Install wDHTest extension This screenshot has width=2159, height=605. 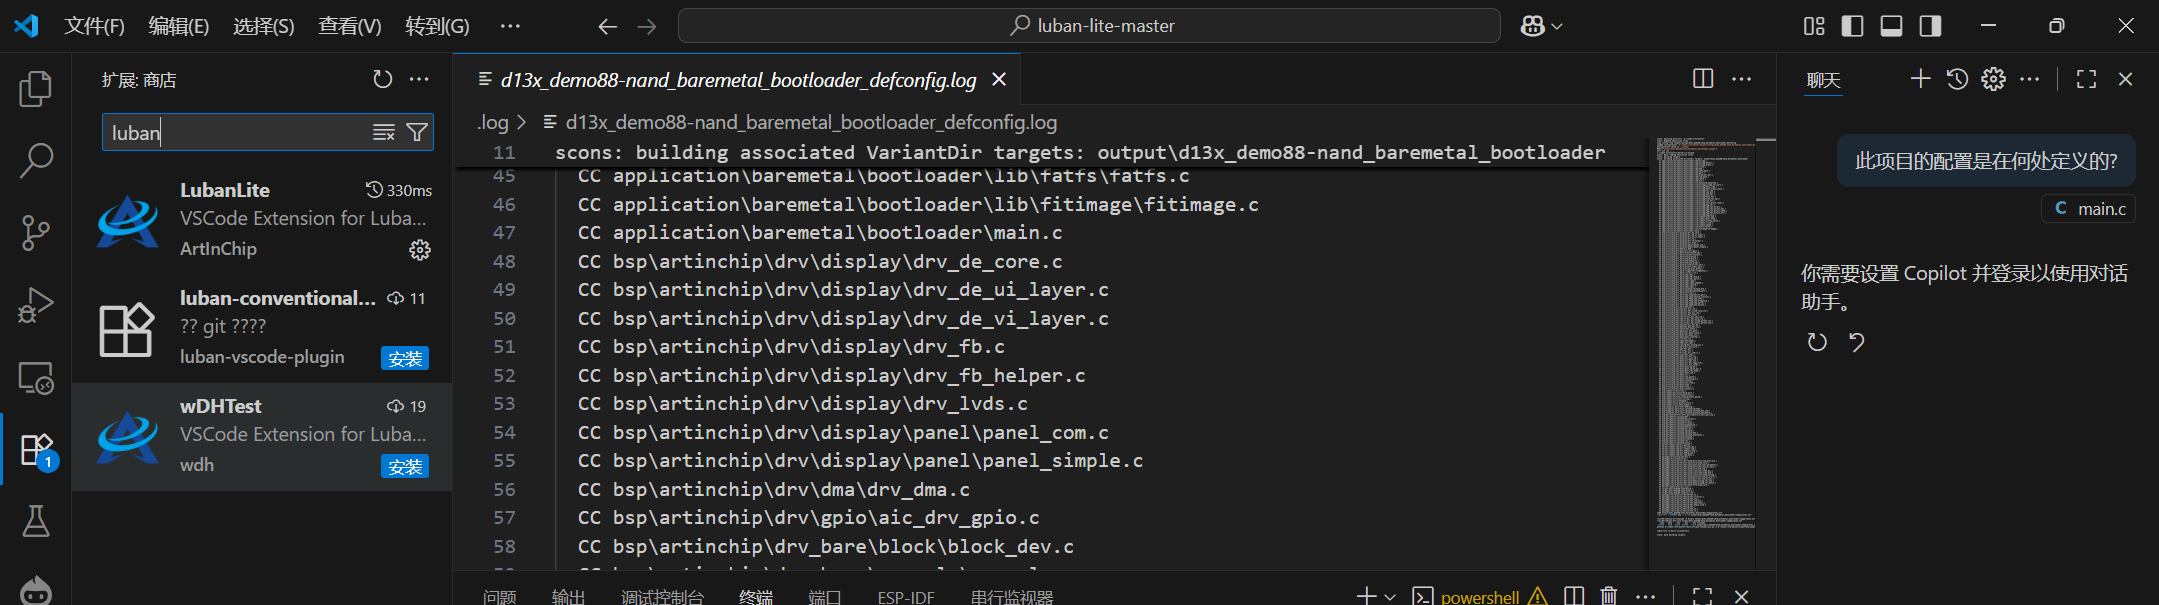405,467
